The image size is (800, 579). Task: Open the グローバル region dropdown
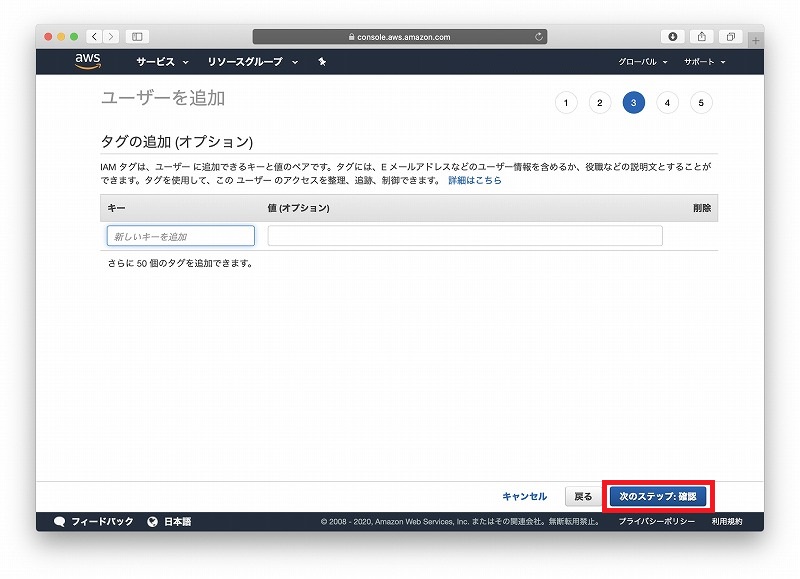(x=643, y=62)
